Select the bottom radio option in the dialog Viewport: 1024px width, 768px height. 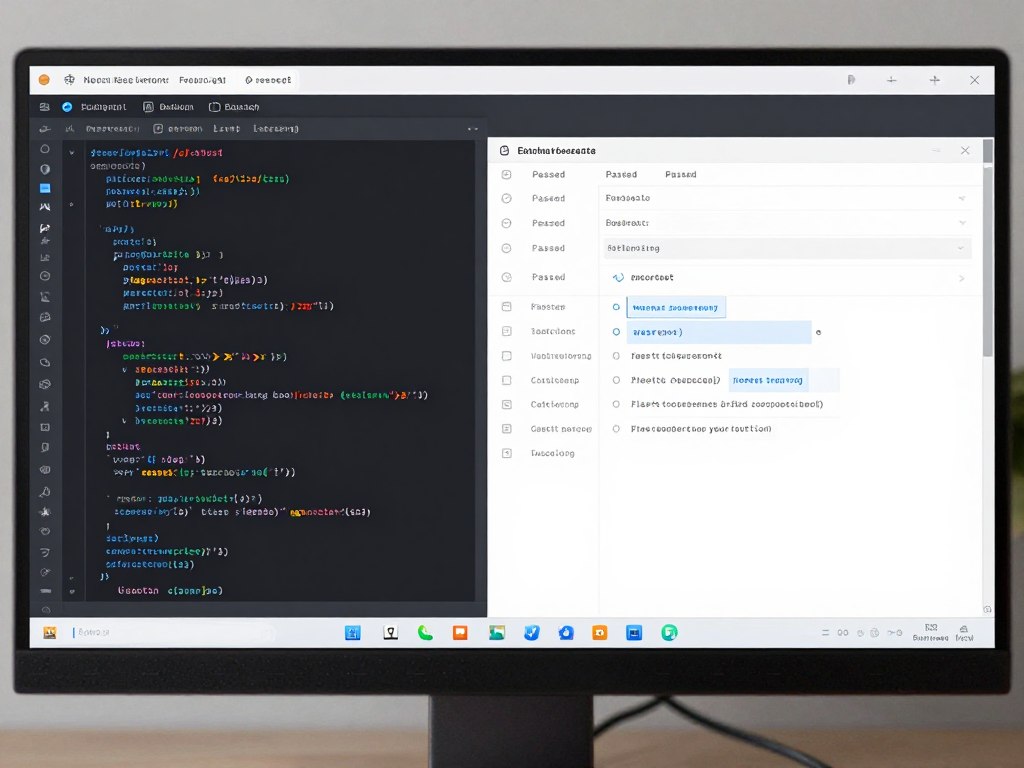616,429
